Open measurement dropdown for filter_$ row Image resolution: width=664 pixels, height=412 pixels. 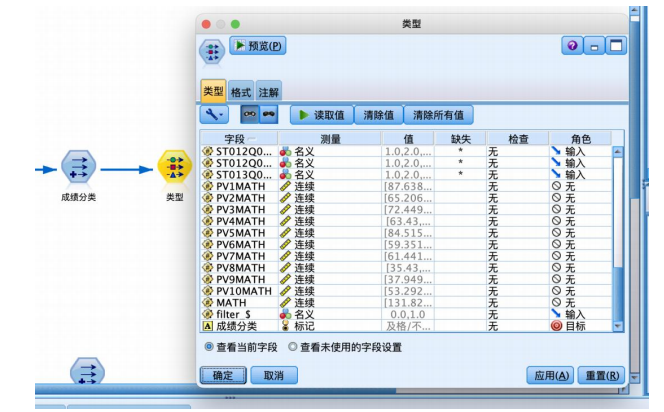click(330, 314)
